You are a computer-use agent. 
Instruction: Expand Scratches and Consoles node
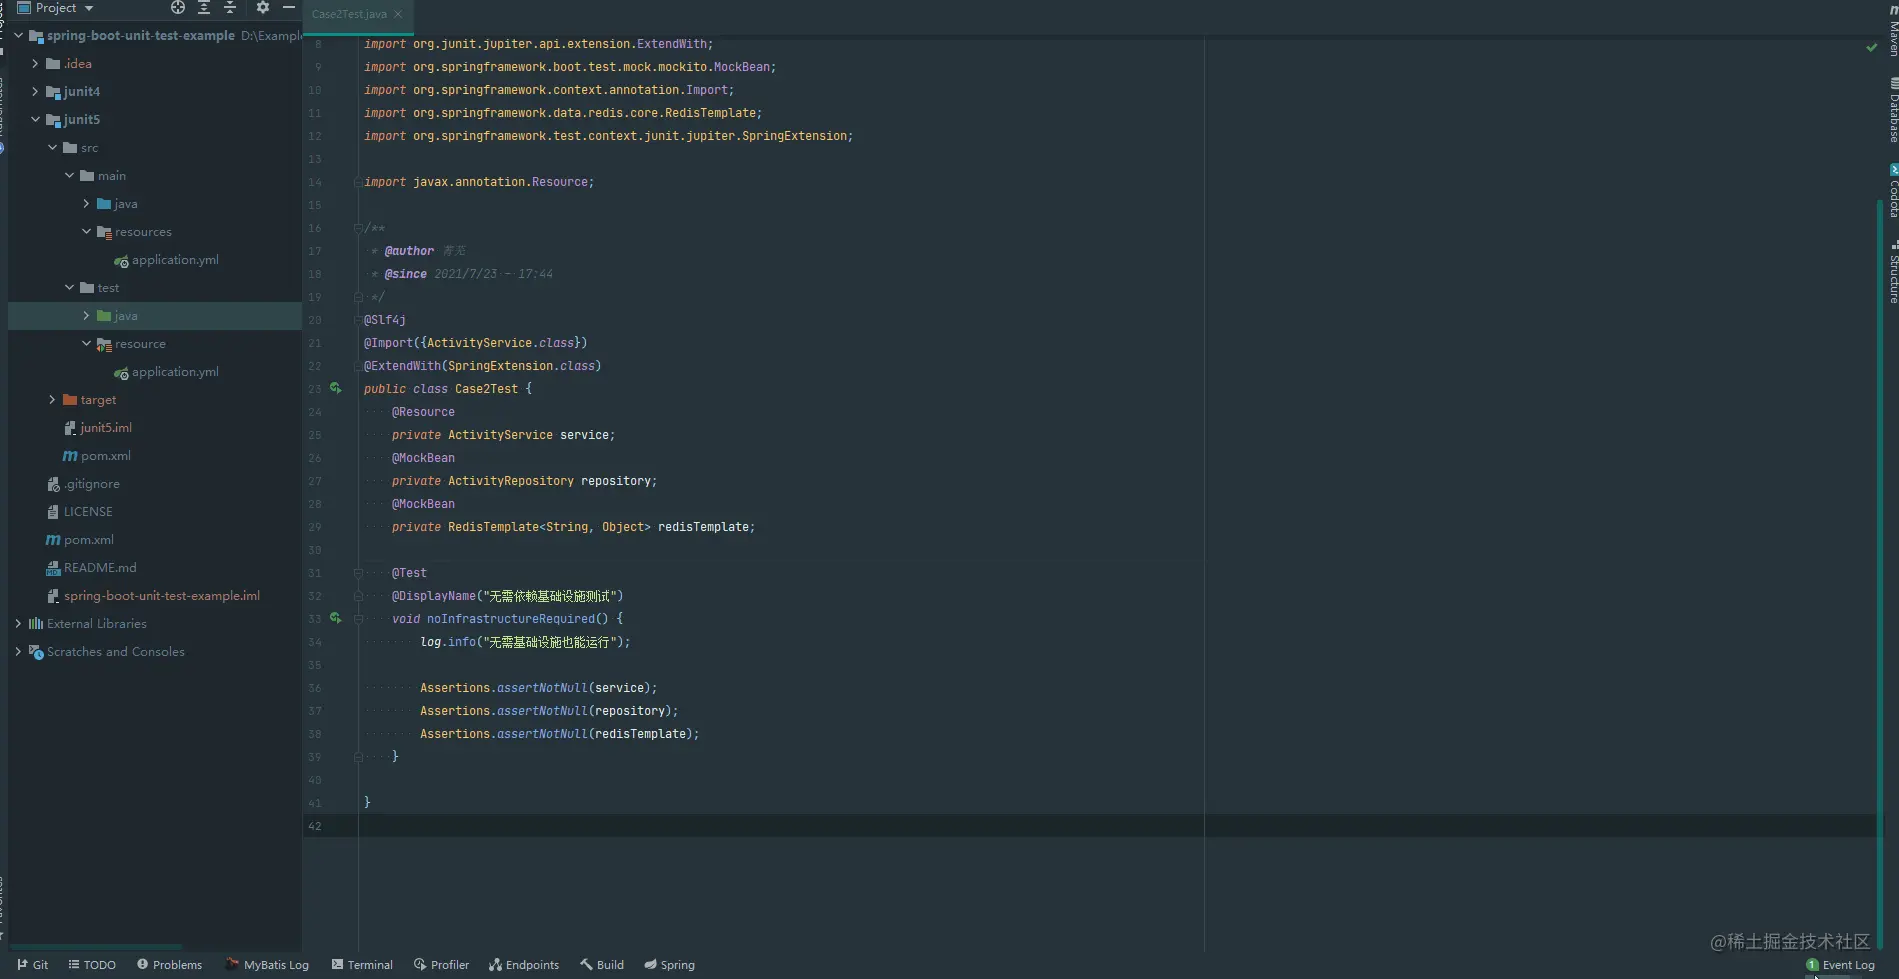(x=18, y=651)
